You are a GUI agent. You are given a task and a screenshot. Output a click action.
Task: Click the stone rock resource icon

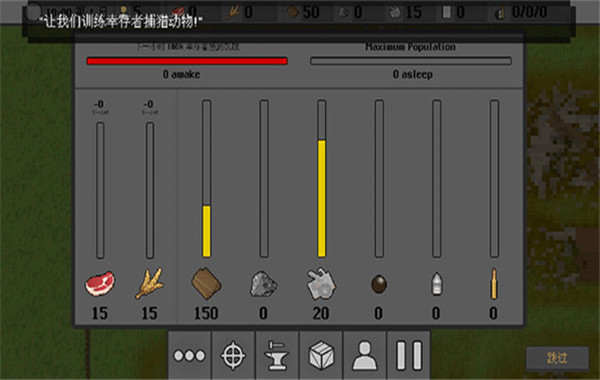point(263,284)
